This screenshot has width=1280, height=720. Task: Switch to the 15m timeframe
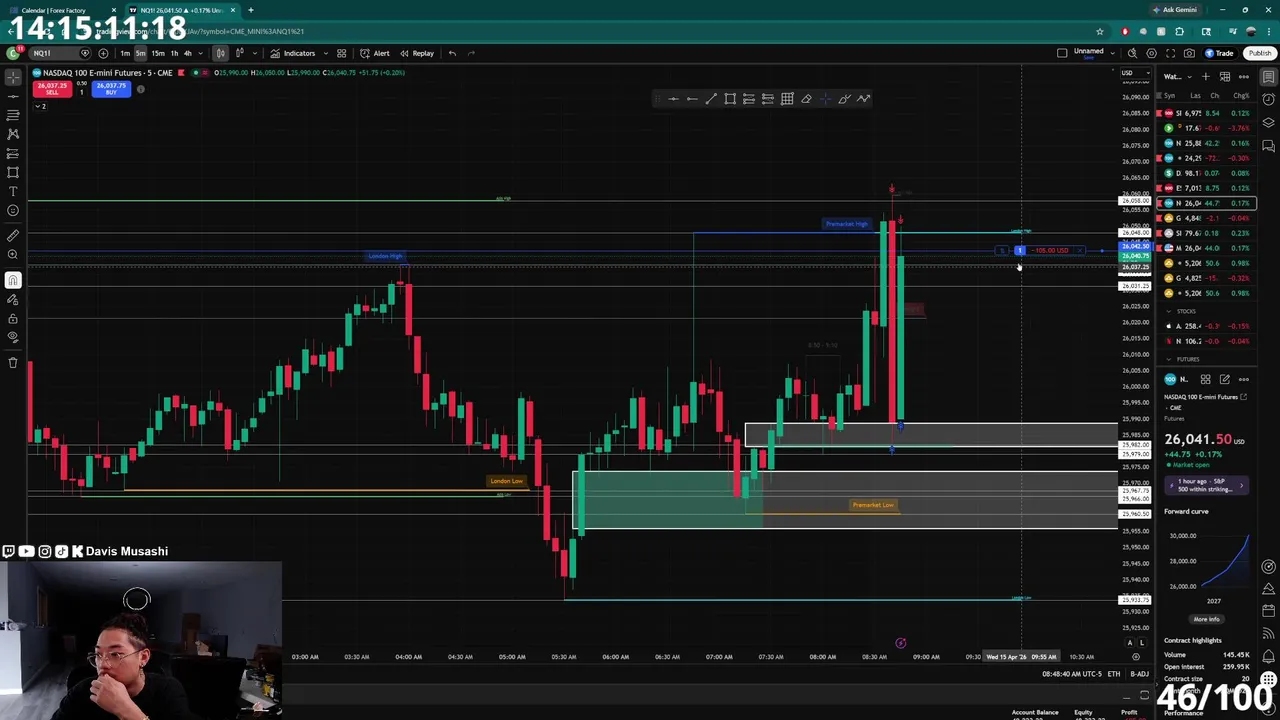pos(157,53)
